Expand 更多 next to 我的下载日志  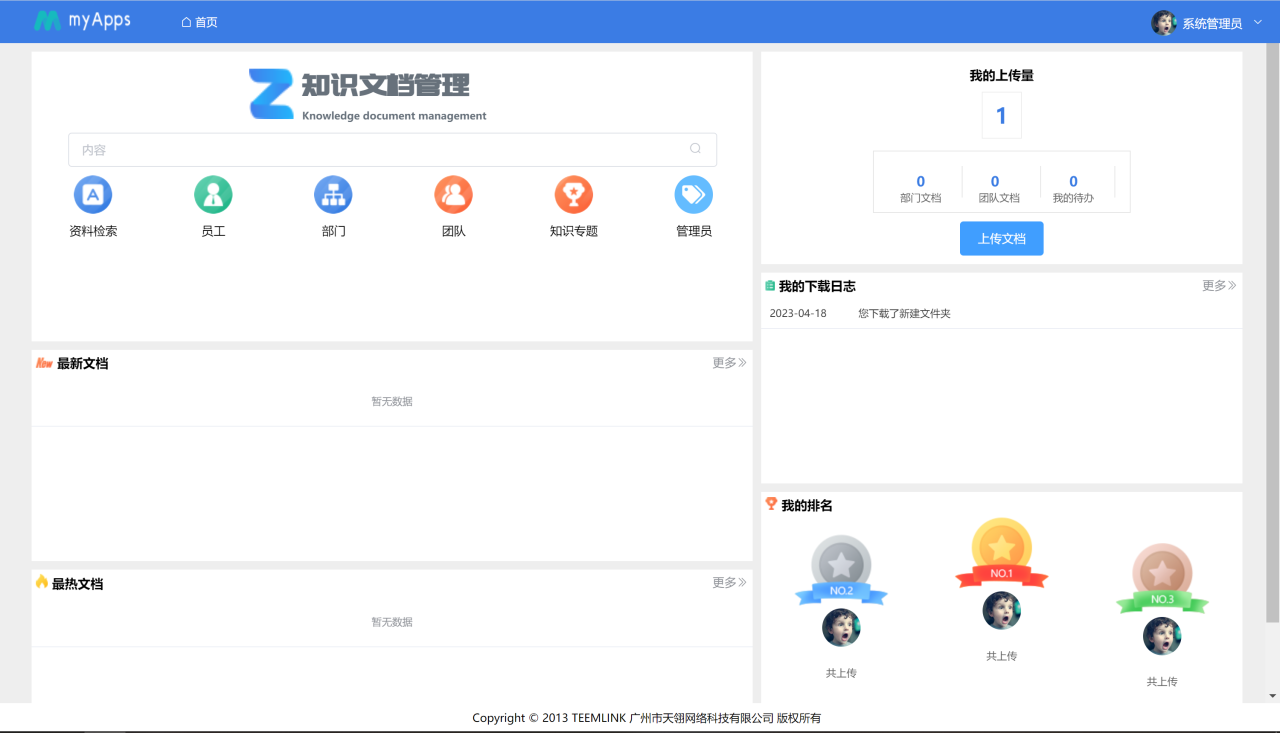pos(1218,285)
